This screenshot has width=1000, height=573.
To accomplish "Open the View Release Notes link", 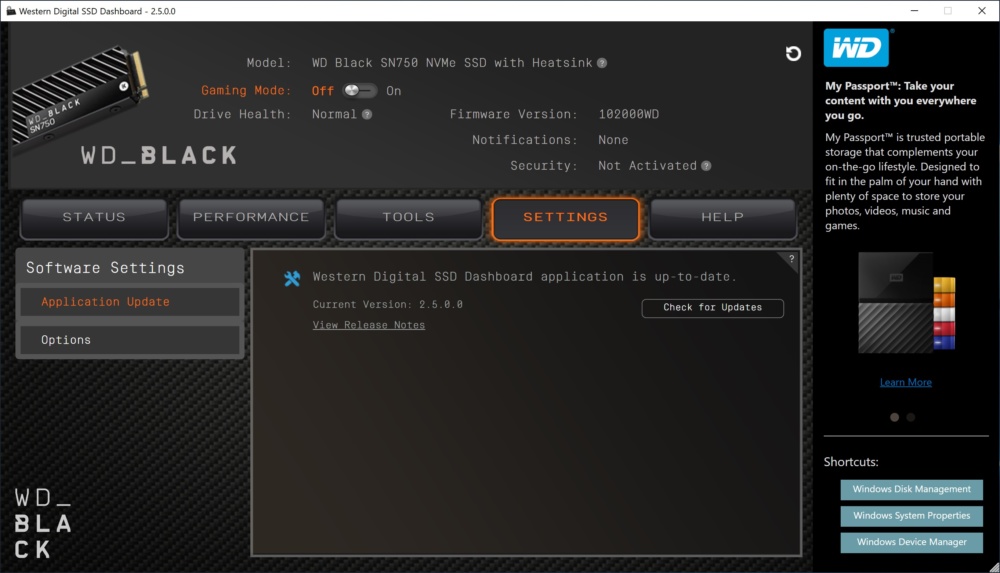I will click(x=369, y=325).
